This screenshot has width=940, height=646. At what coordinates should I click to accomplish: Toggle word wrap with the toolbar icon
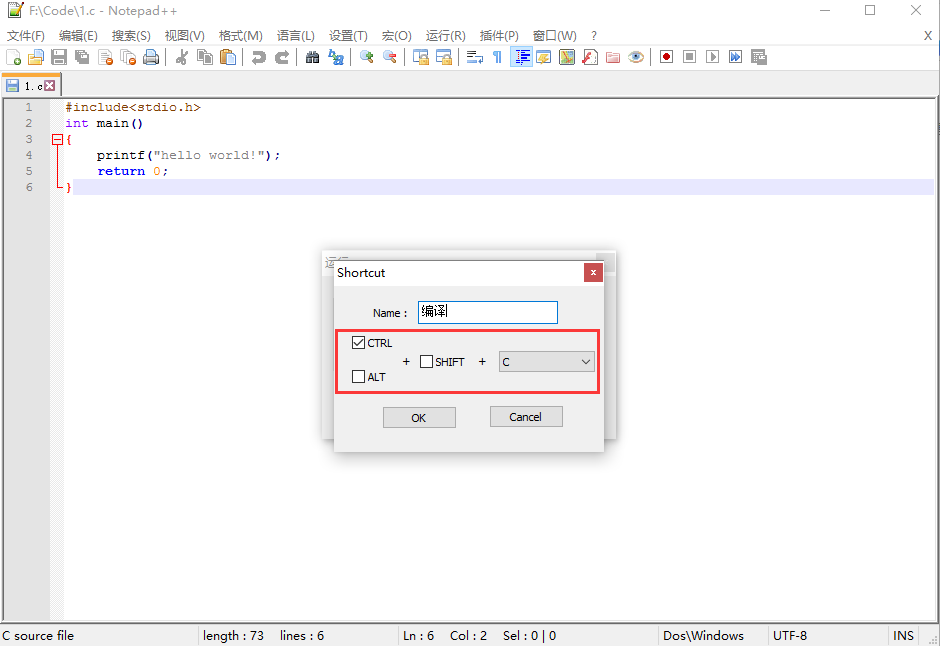tap(476, 57)
